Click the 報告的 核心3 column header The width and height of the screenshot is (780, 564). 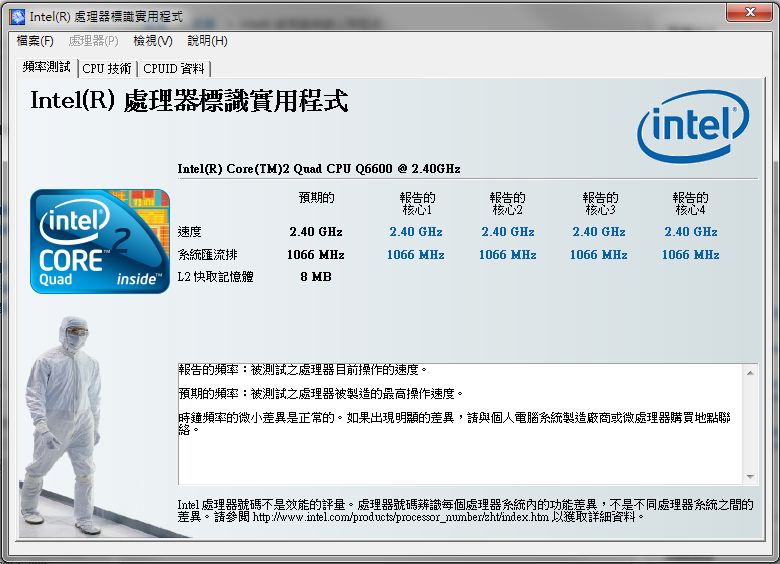tap(600, 203)
